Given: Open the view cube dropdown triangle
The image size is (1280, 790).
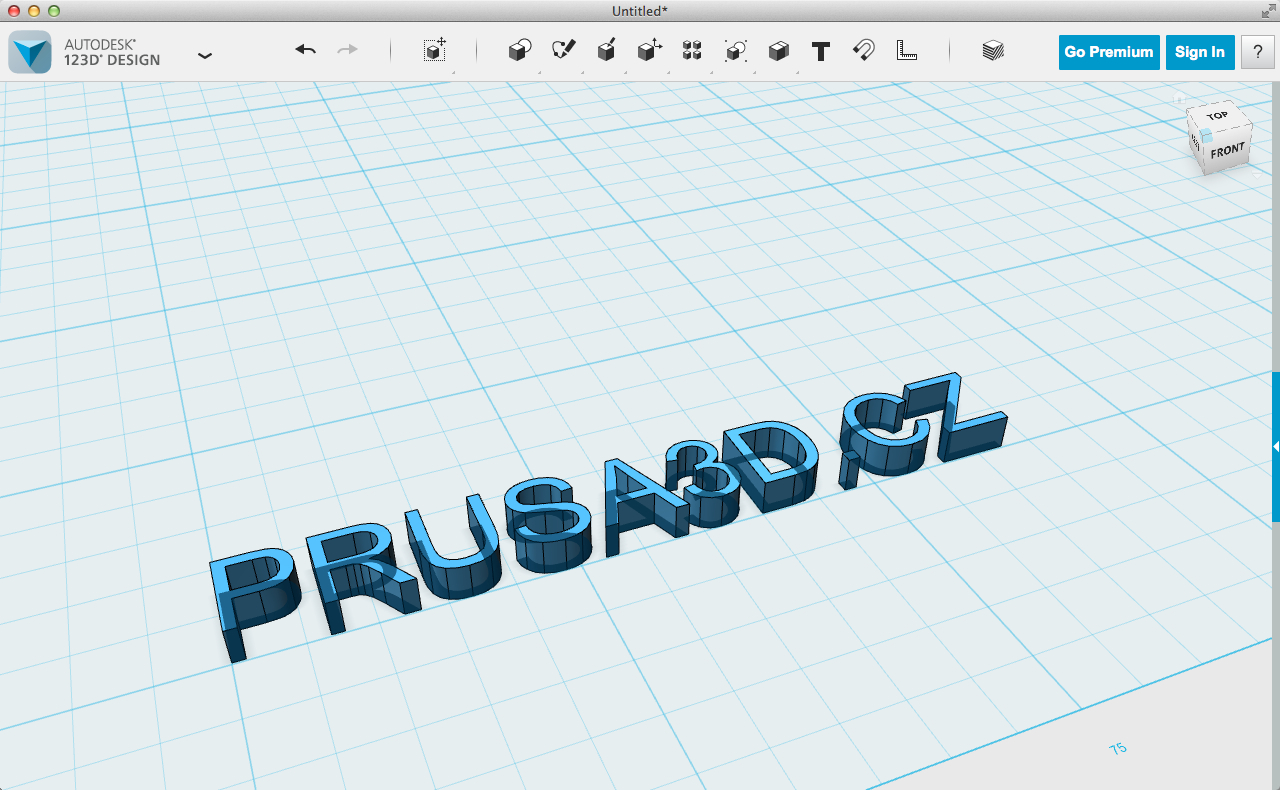Looking at the screenshot, I should [1258, 173].
